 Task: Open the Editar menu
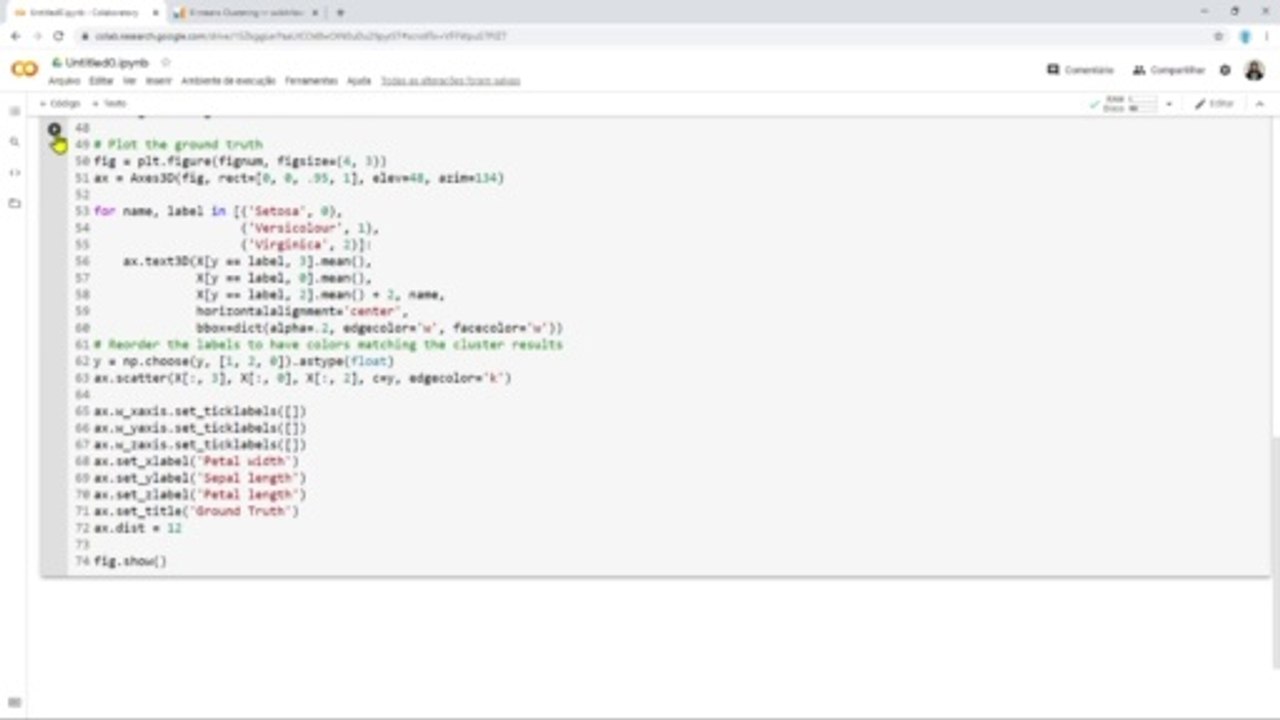tap(101, 81)
